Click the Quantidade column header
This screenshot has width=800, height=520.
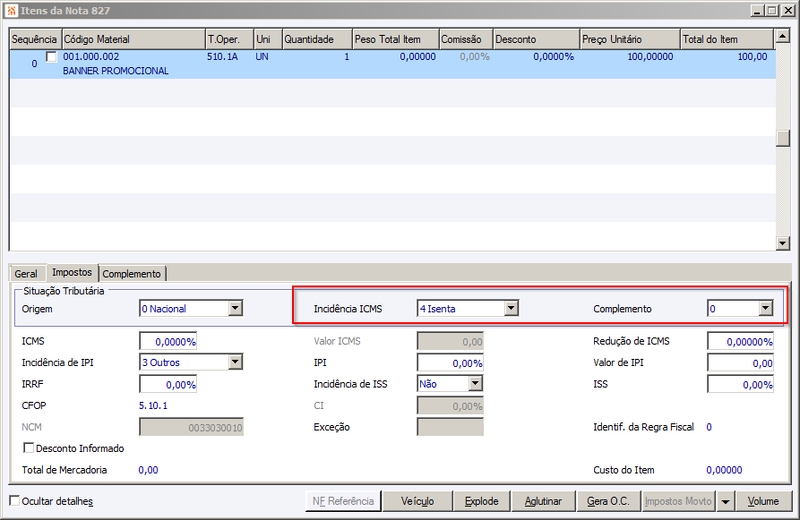[x=317, y=39]
